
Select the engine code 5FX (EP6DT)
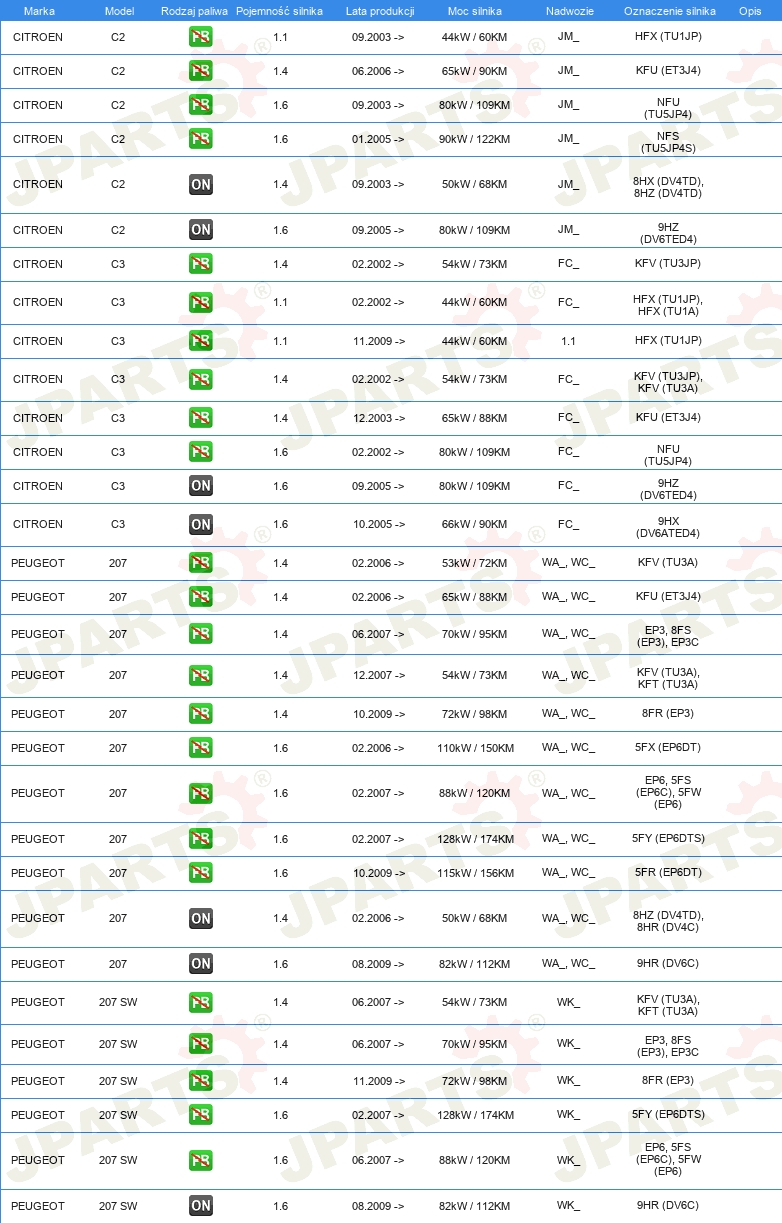click(668, 747)
